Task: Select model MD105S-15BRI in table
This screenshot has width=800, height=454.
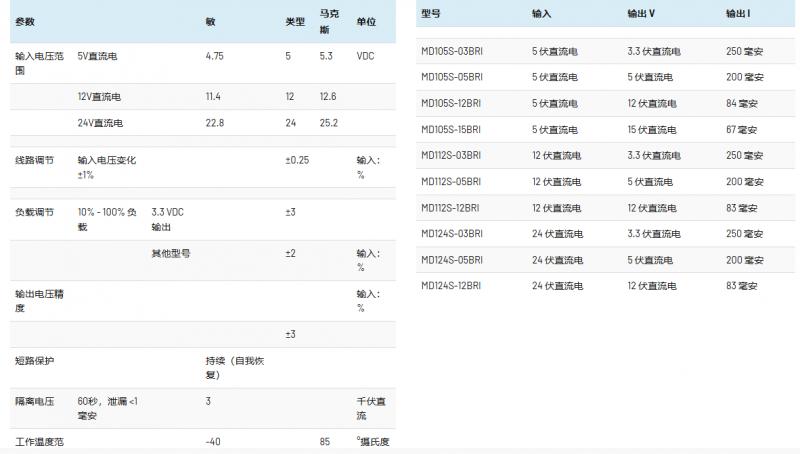Action: [452, 129]
